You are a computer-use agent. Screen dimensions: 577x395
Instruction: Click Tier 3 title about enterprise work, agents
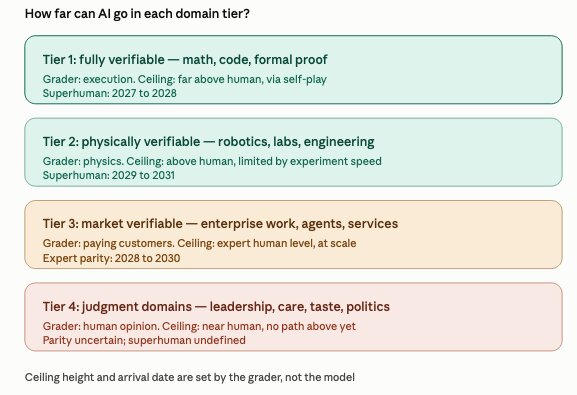[x=220, y=224]
